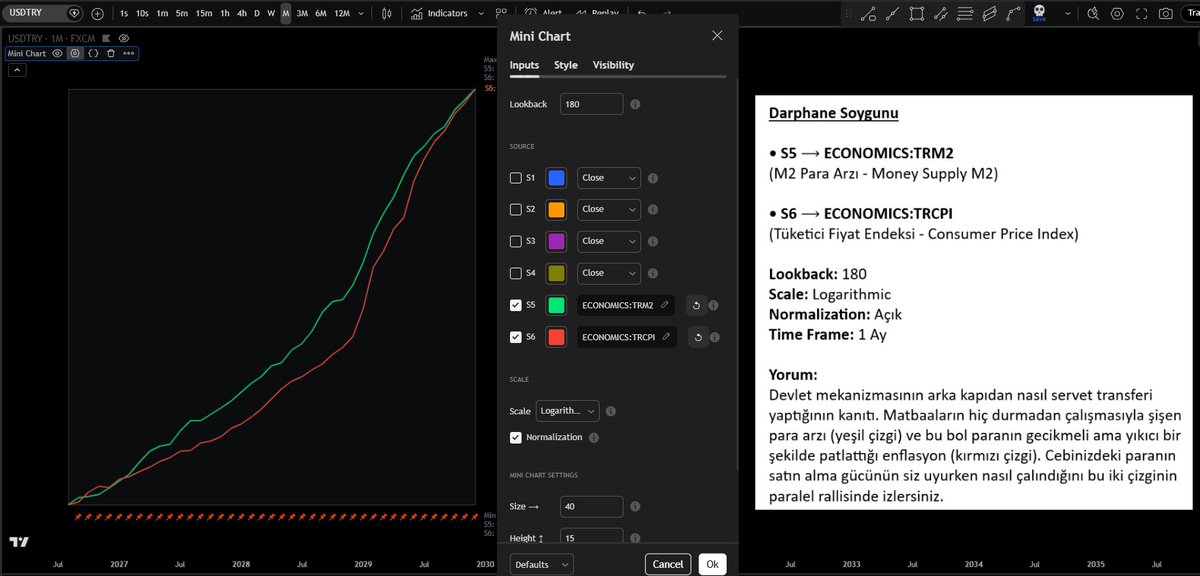Image resolution: width=1200 pixels, height=576 pixels.
Task: Enable the S1 source checkbox
Action: [516, 178]
